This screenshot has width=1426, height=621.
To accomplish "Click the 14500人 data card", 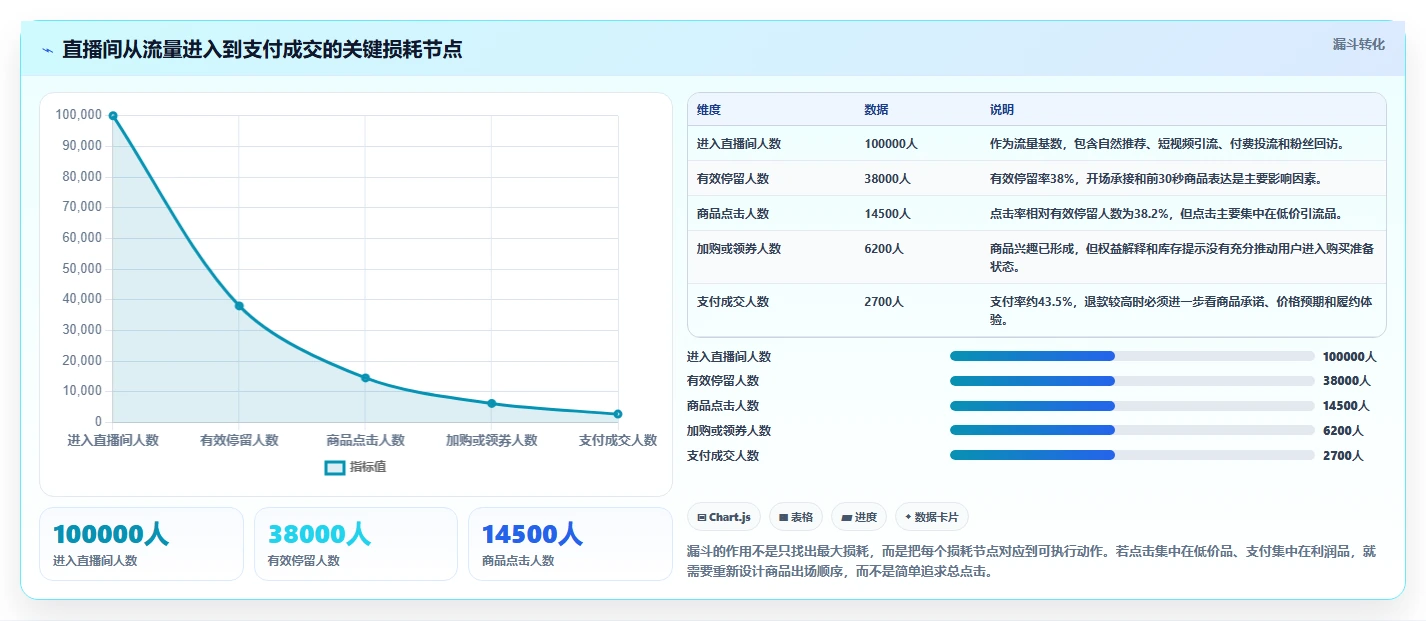I will click(570, 544).
